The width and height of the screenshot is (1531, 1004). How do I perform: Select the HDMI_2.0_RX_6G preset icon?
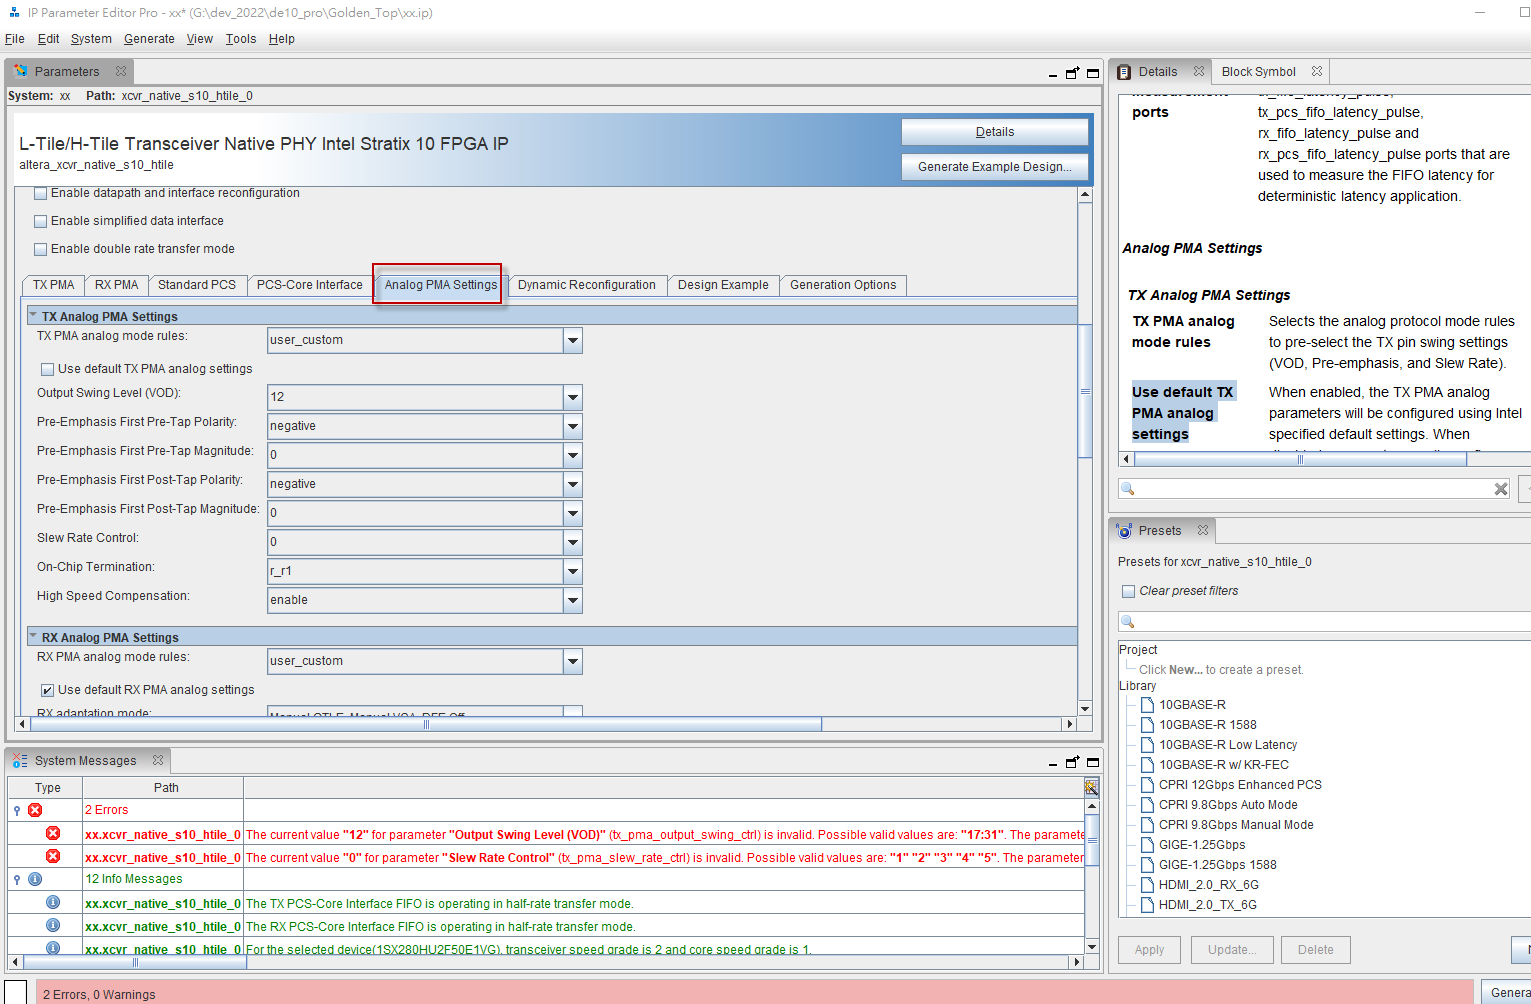click(x=1148, y=885)
